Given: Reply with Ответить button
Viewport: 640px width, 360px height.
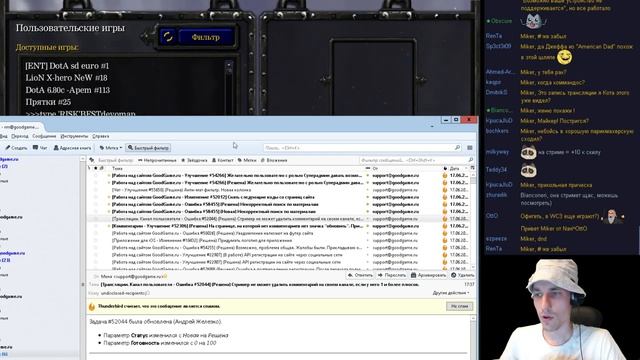Looking at the screenshot, I should (x=360, y=276).
